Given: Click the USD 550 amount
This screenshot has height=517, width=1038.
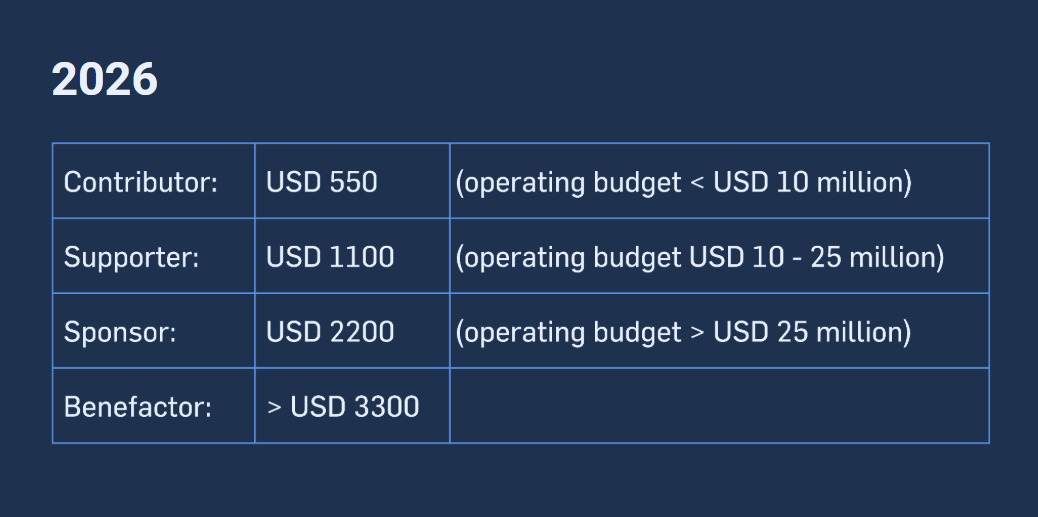Looking at the screenshot, I should pyautogui.click(x=322, y=182).
